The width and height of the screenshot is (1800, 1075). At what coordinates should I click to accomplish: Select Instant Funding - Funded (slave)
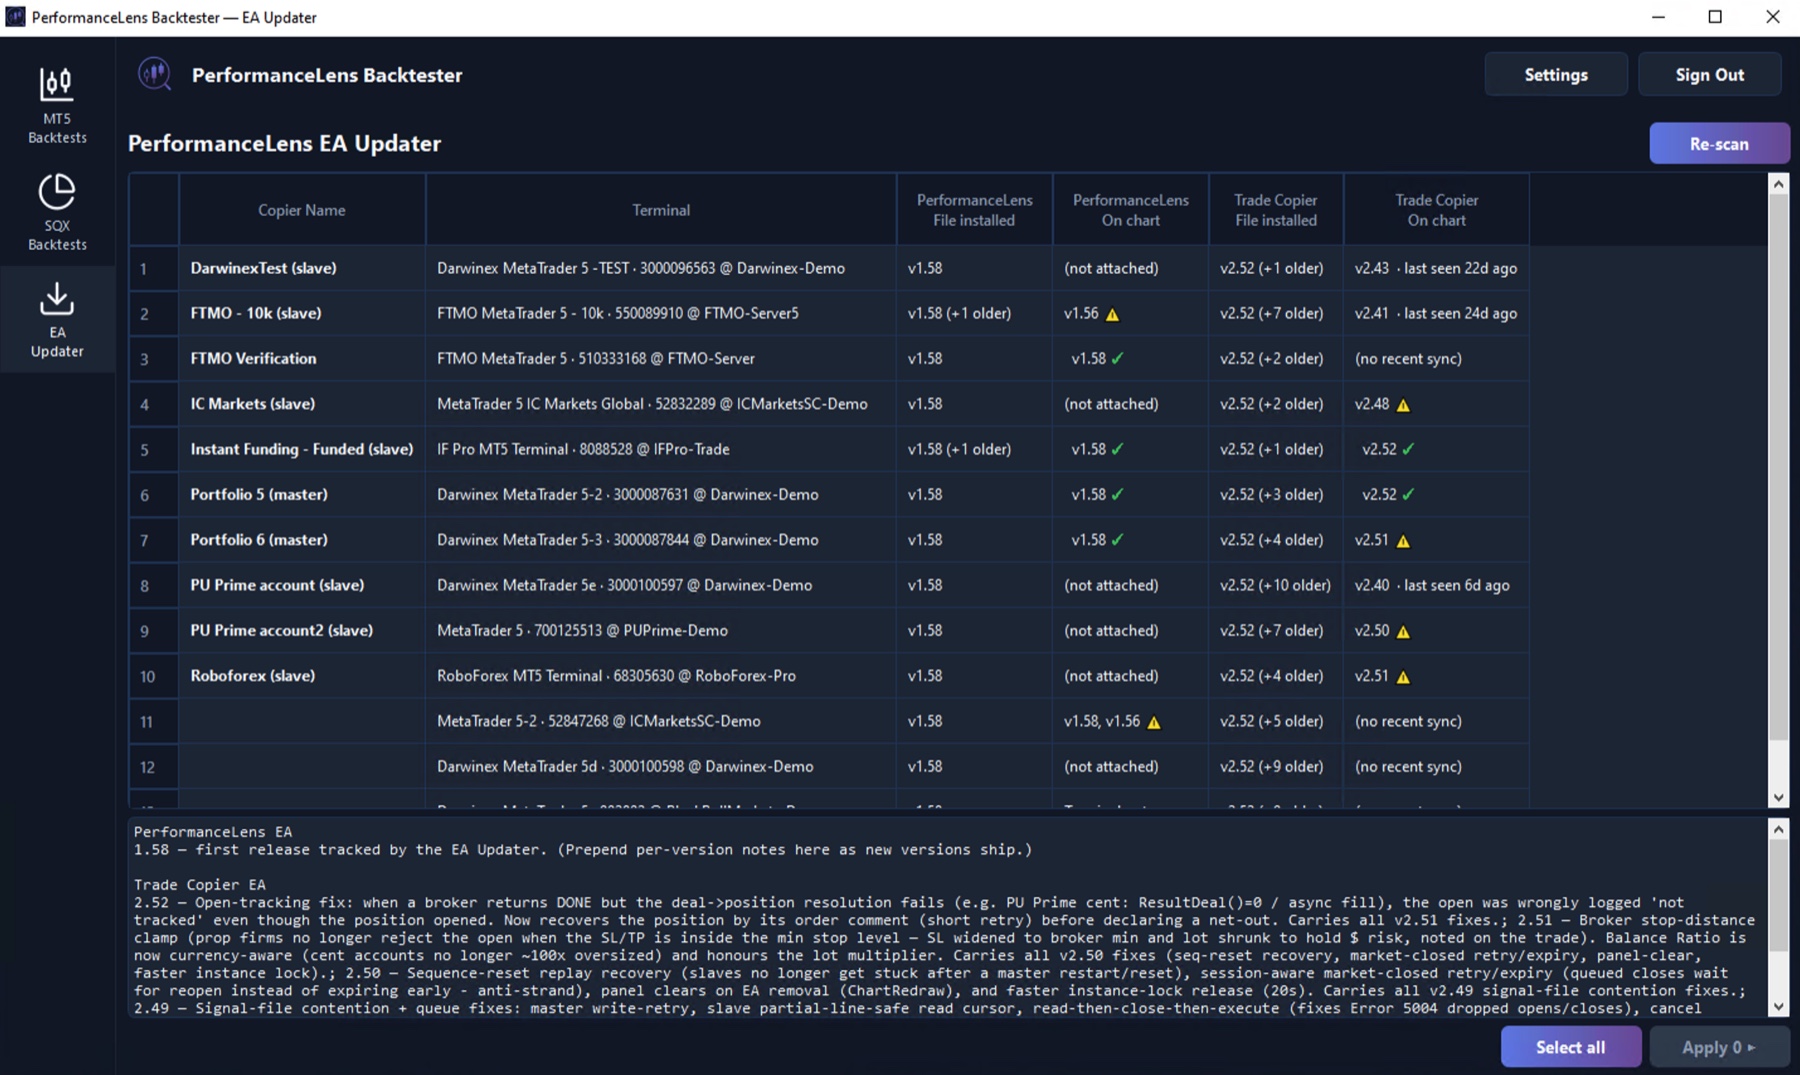(x=302, y=449)
